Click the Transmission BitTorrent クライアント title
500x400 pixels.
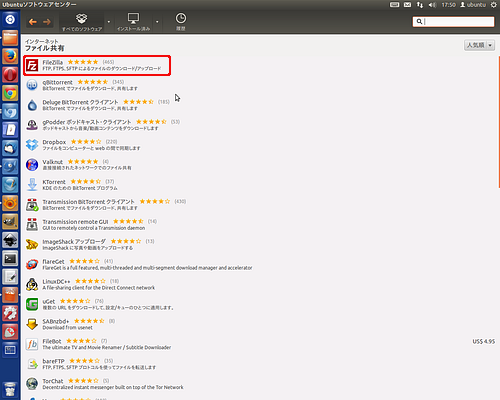click(88, 202)
